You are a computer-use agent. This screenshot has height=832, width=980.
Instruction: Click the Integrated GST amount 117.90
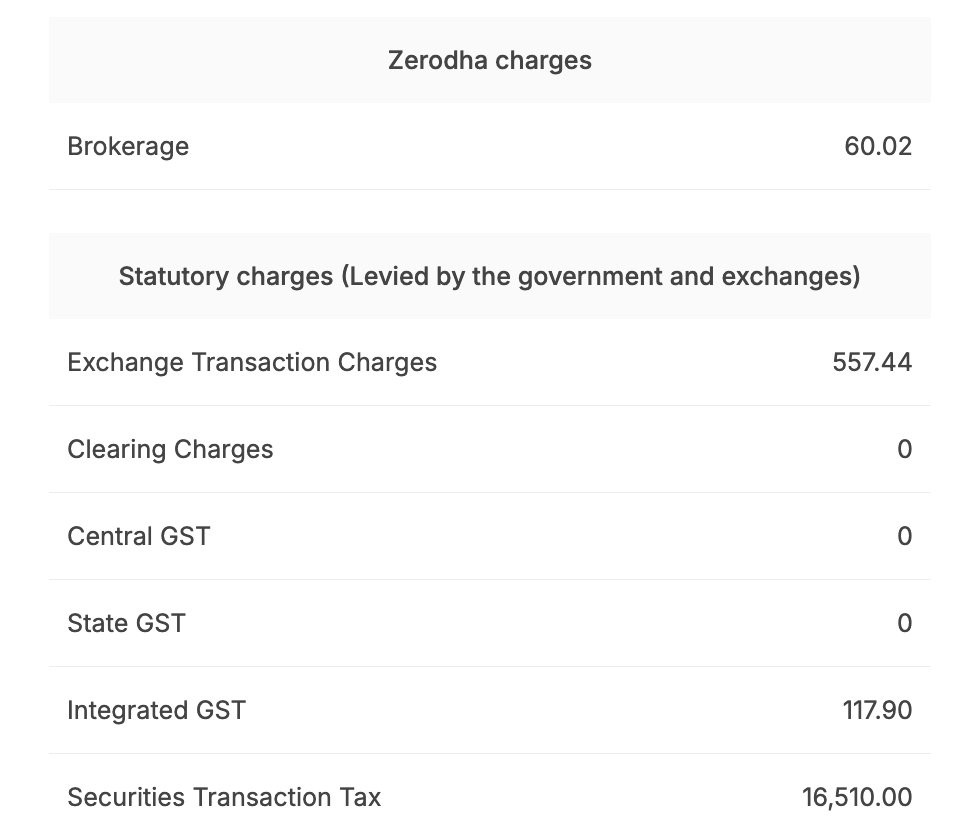point(877,710)
